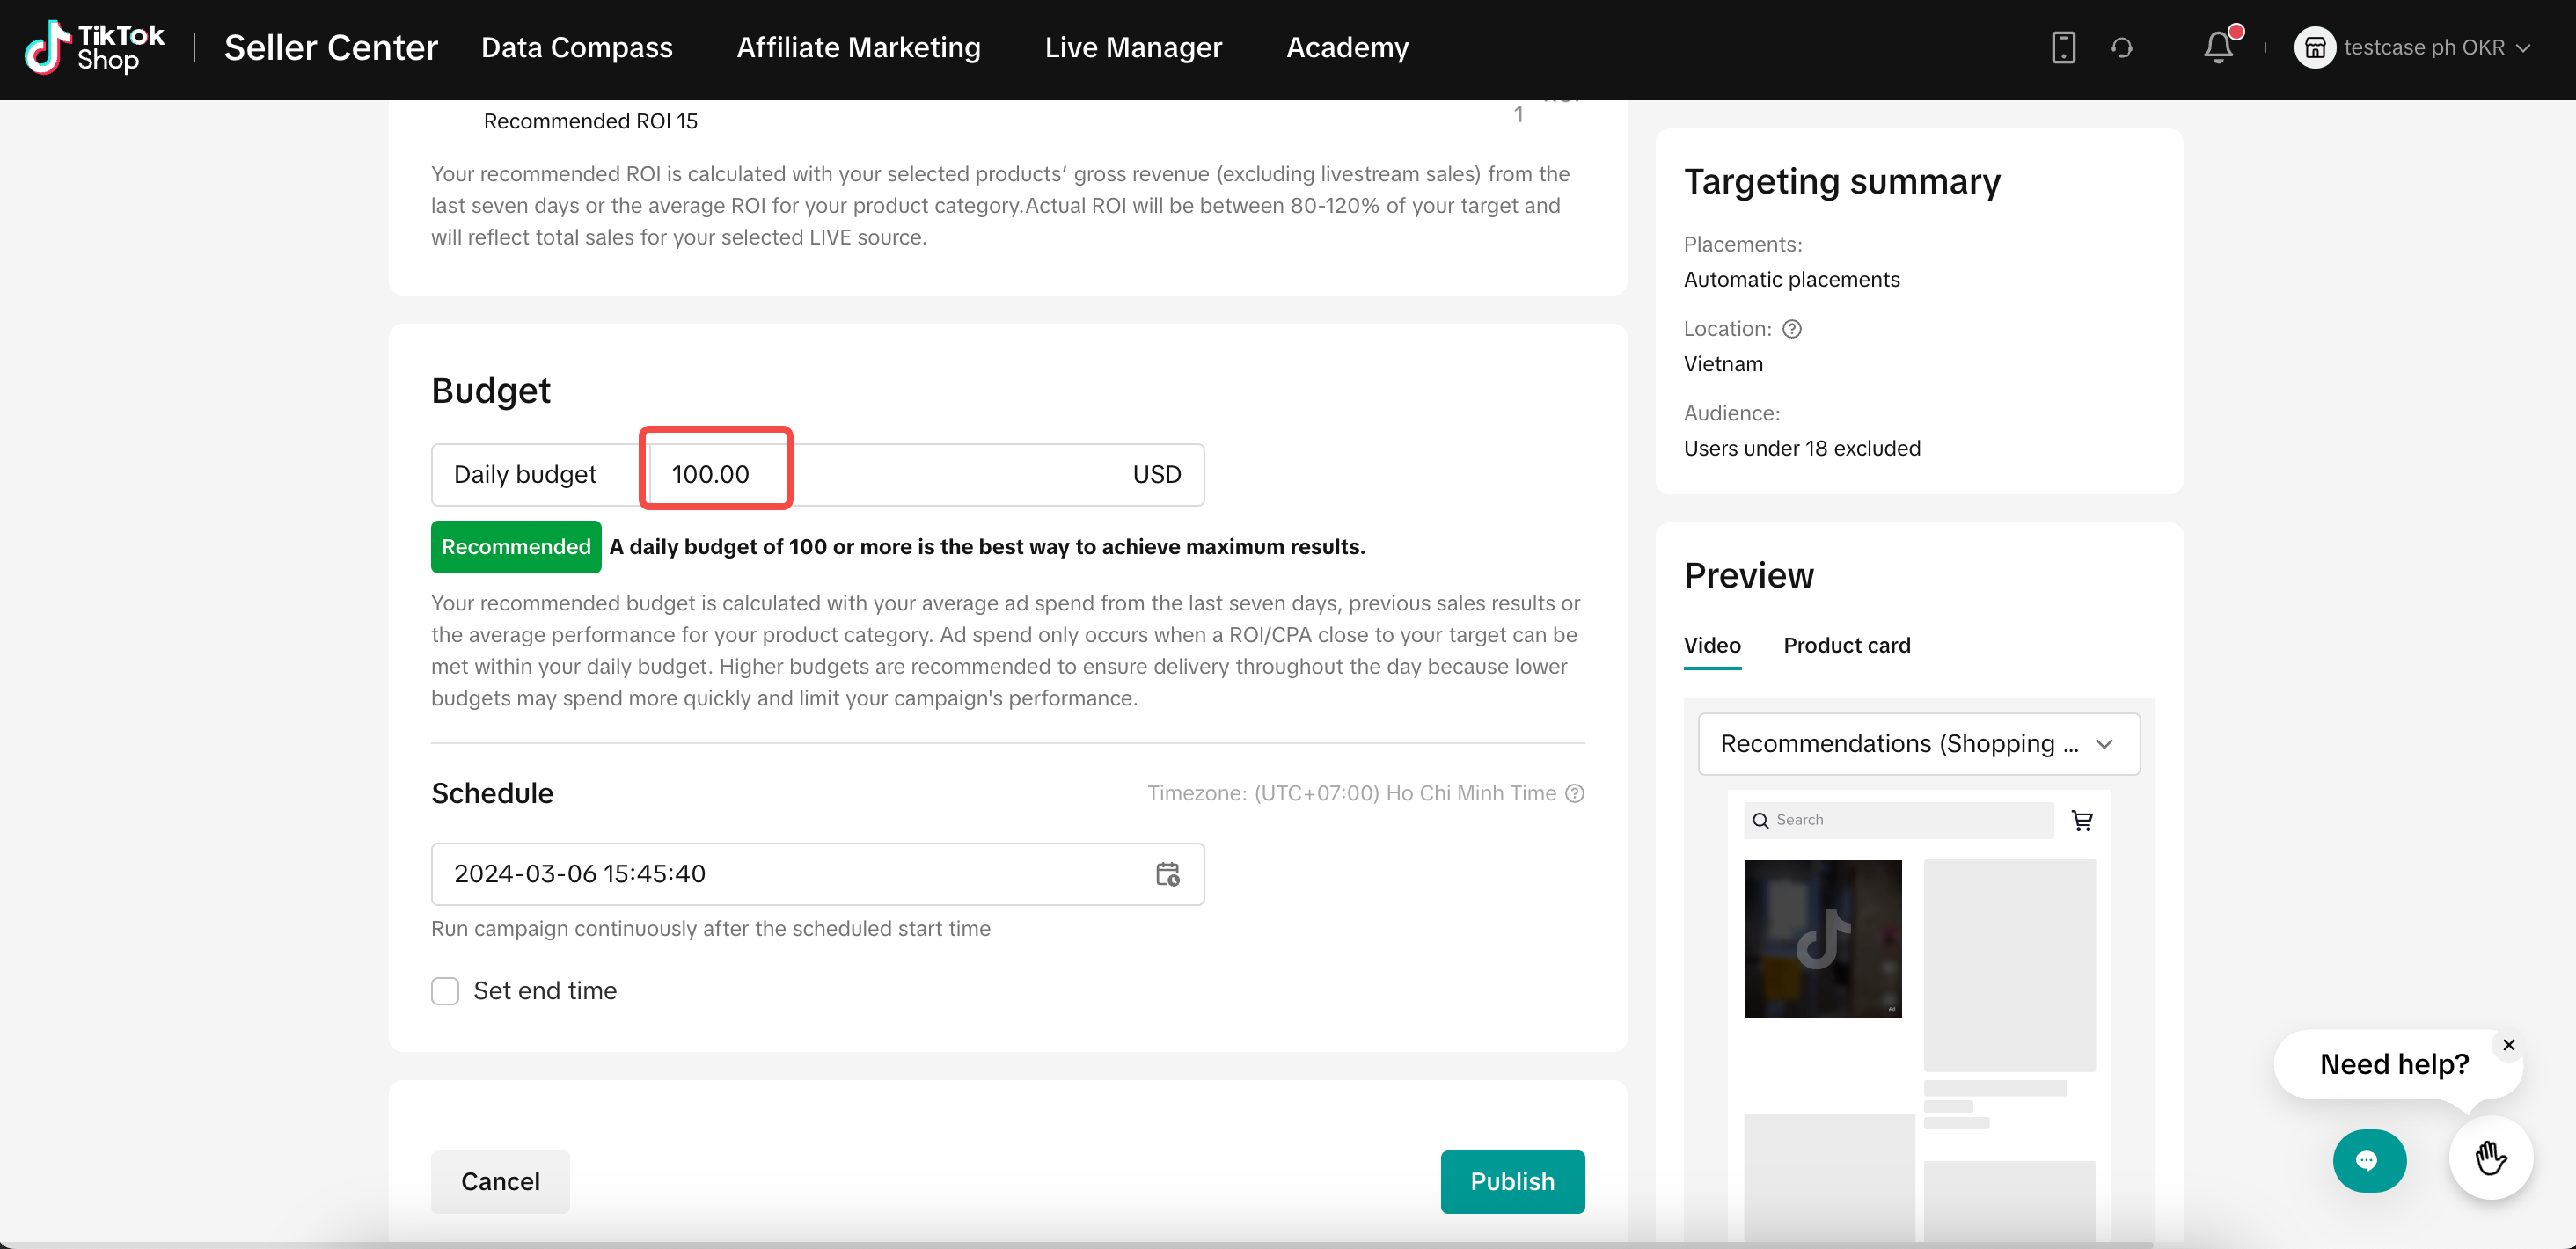Switch to the Product card tab
Viewport: 2576px width, 1249px height.
1846,645
